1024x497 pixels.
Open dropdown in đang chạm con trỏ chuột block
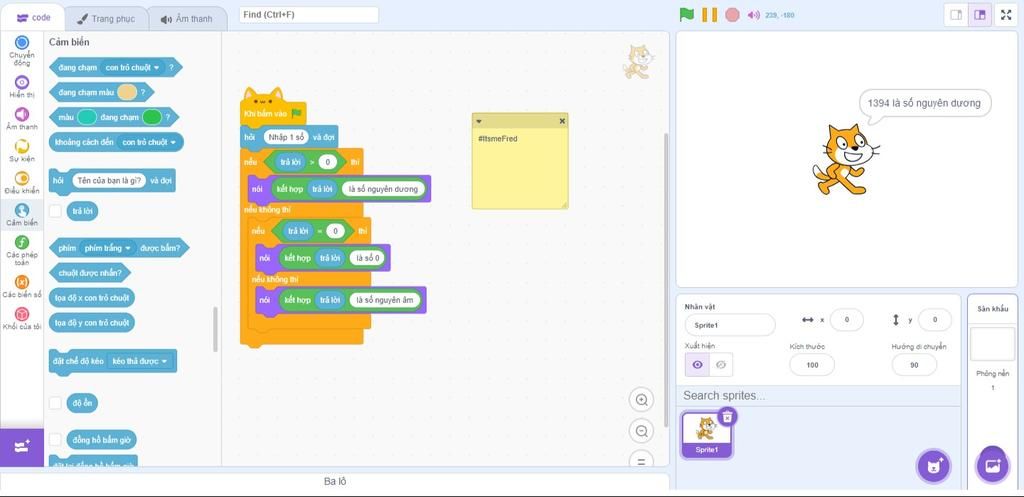133,67
